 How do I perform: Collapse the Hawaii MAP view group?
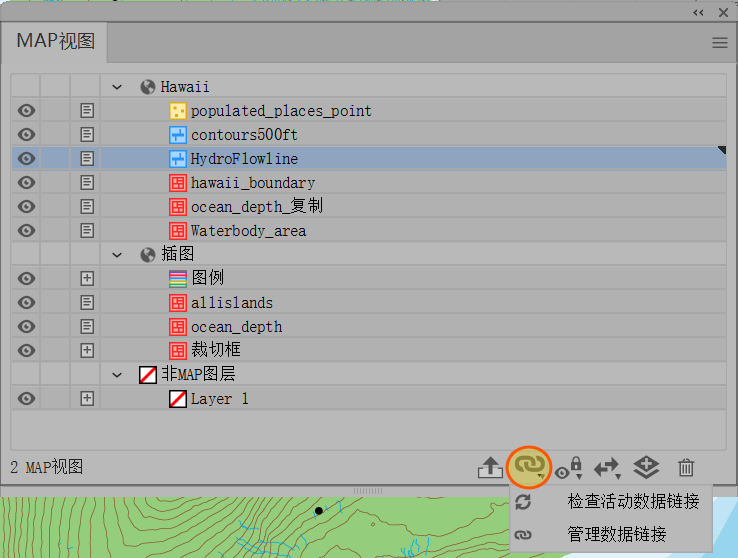click(x=117, y=87)
